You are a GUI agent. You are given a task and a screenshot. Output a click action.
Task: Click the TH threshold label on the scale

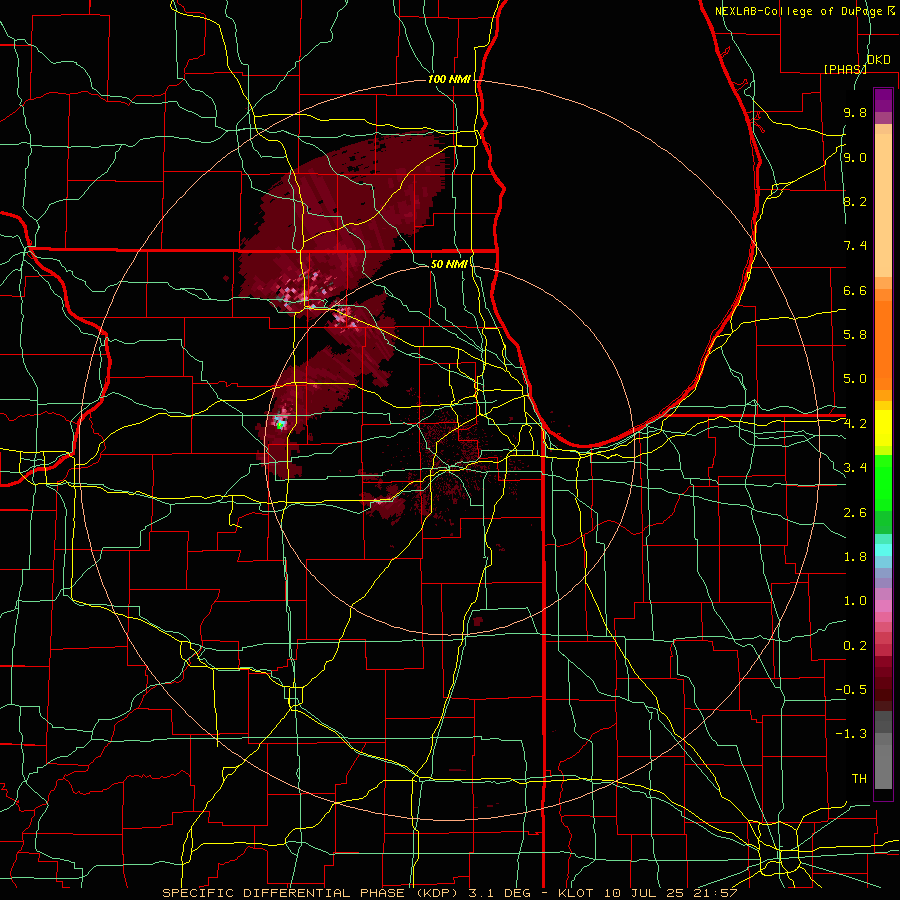(x=859, y=779)
